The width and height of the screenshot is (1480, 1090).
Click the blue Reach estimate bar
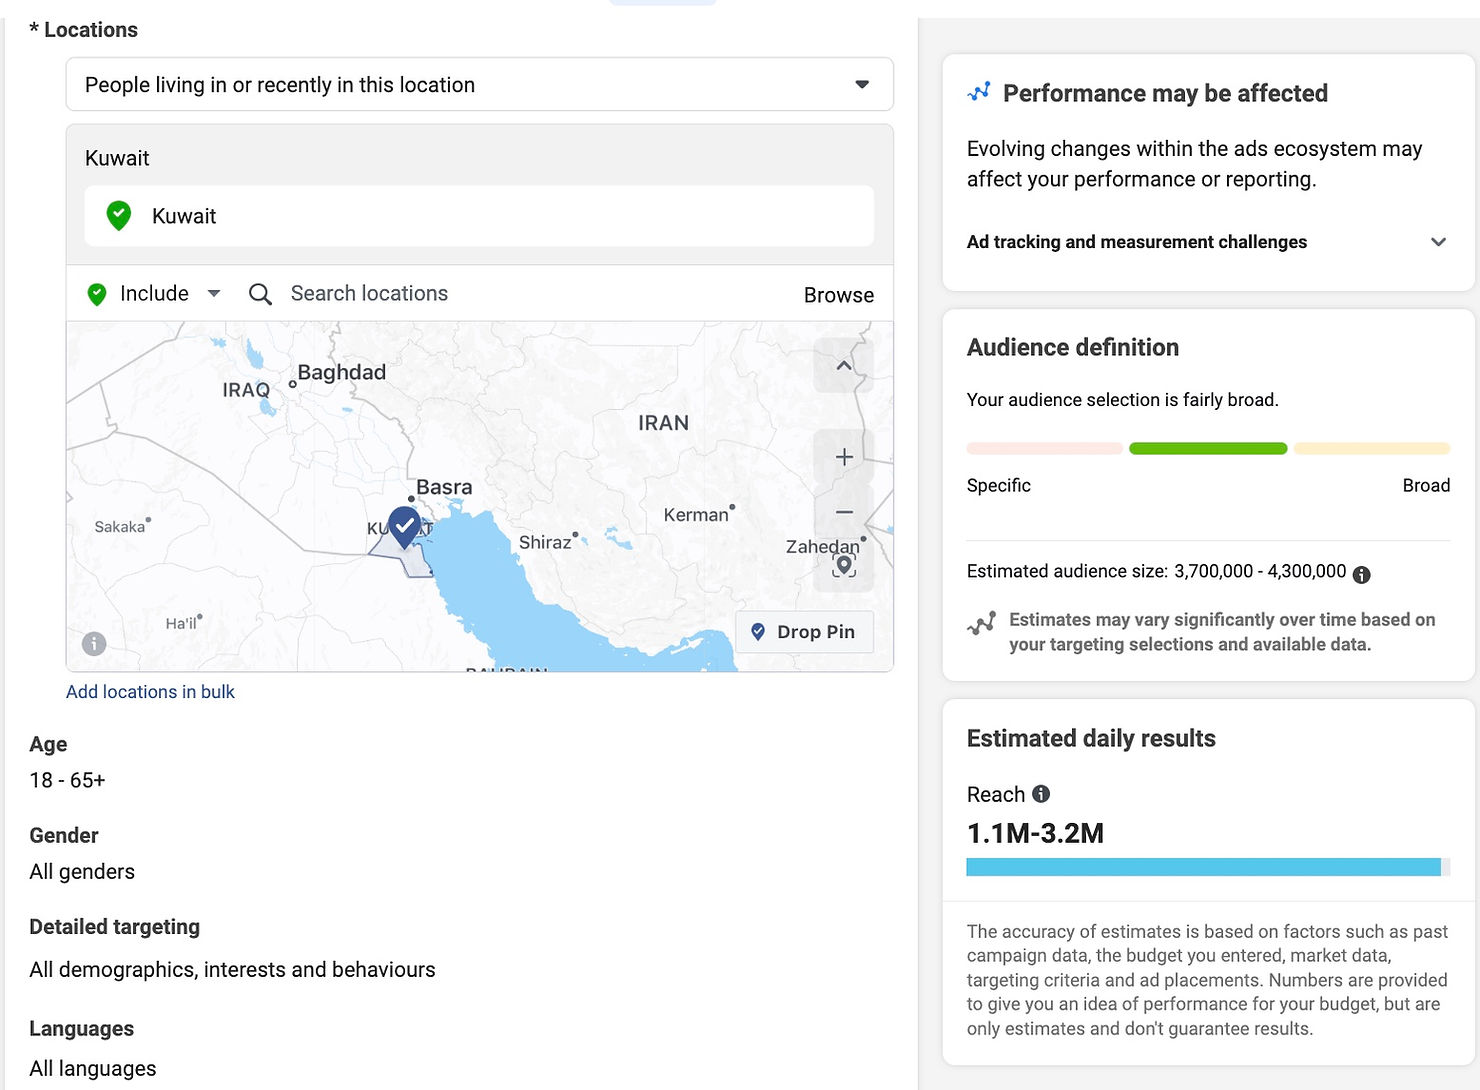pyautogui.click(x=1202, y=867)
